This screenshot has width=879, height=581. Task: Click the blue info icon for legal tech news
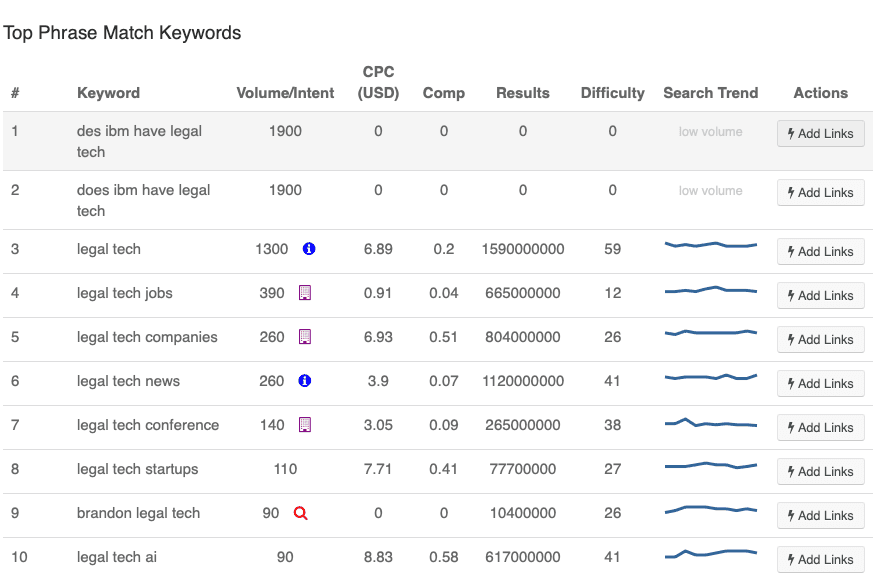[x=308, y=381]
